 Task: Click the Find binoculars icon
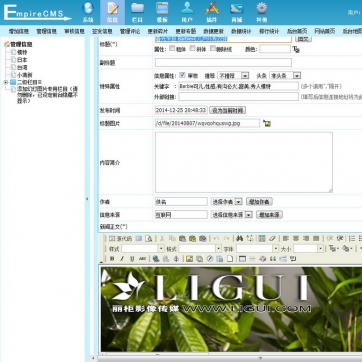click(x=239, y=239)
